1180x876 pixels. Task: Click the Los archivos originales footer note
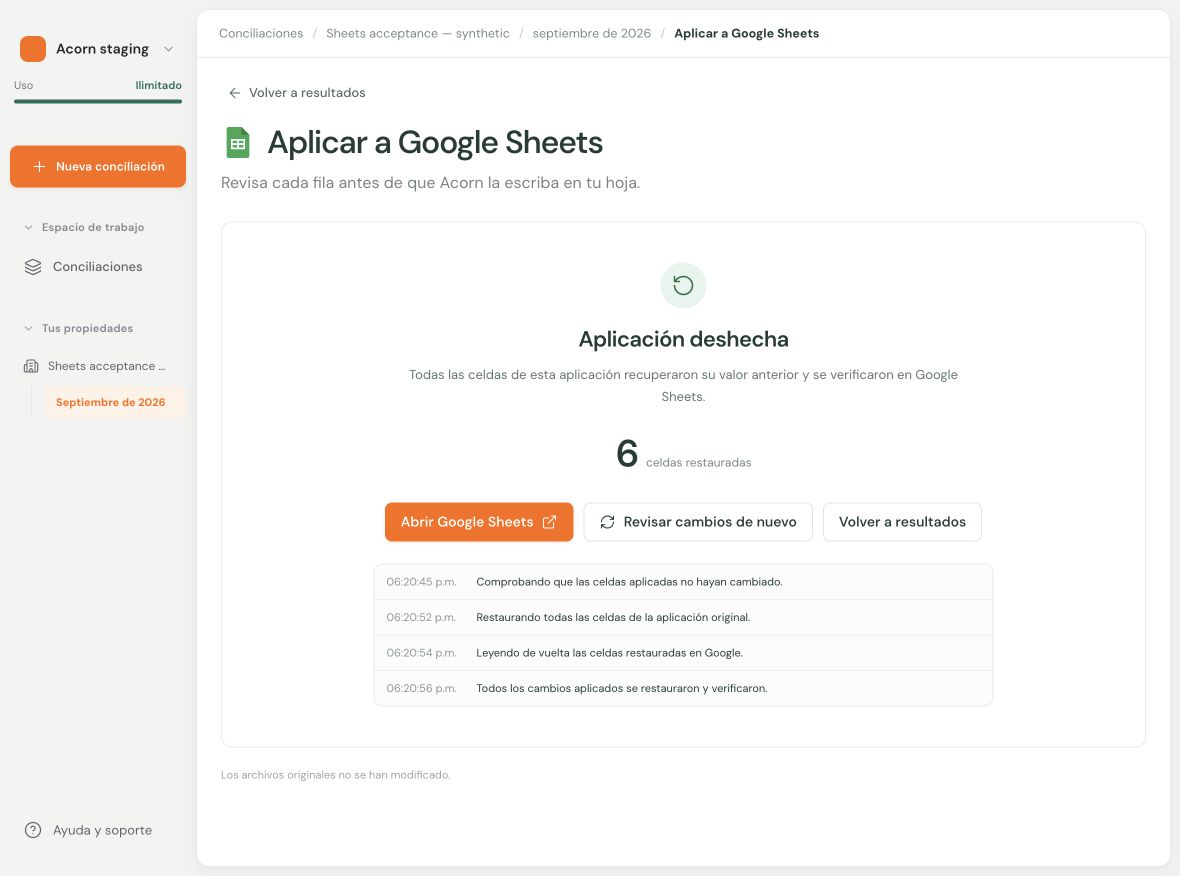tap(336, 774)
